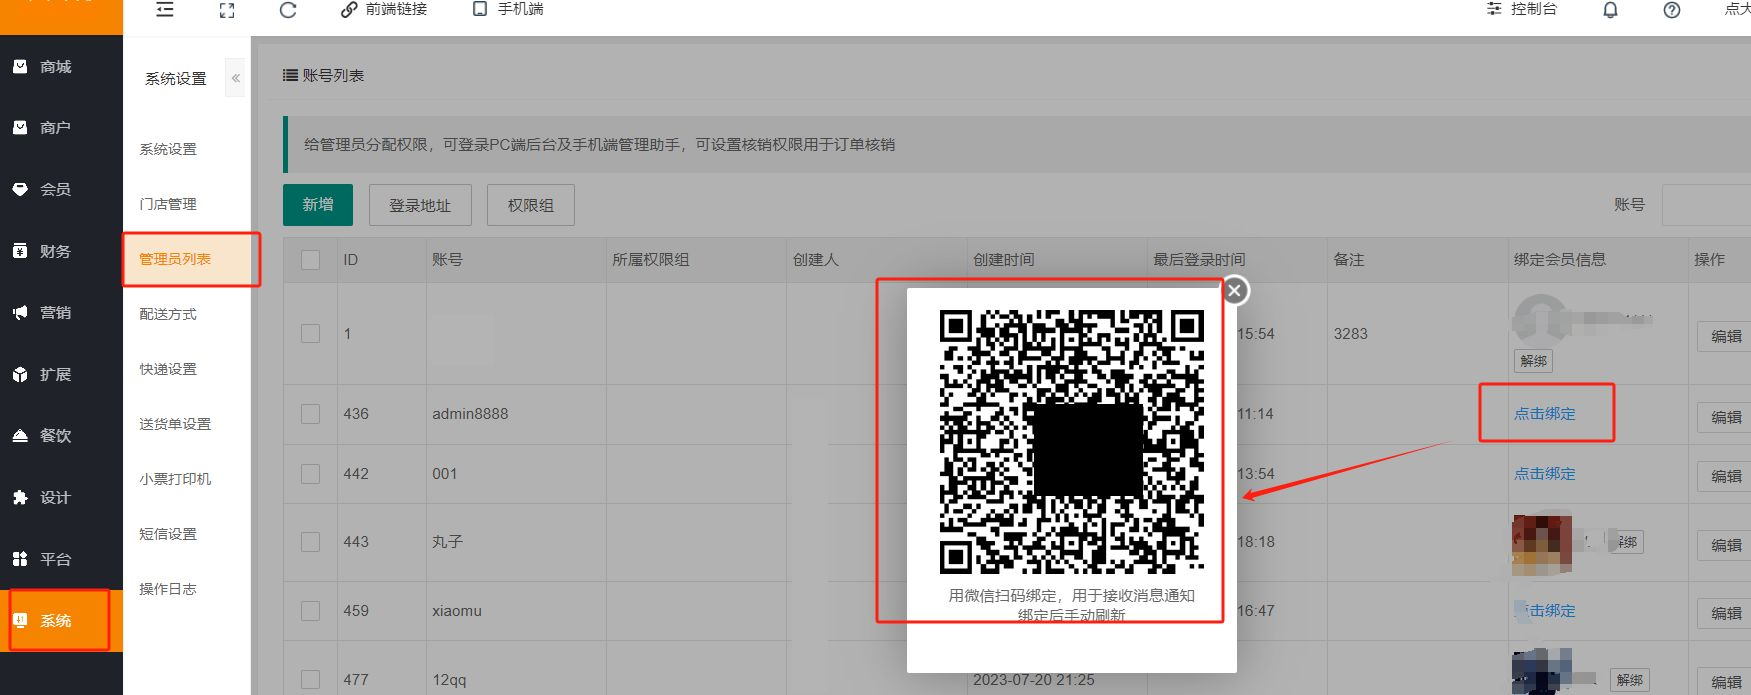Click the 权限组 button
The width and height of the screenshot is (1751, 695).
530,205
